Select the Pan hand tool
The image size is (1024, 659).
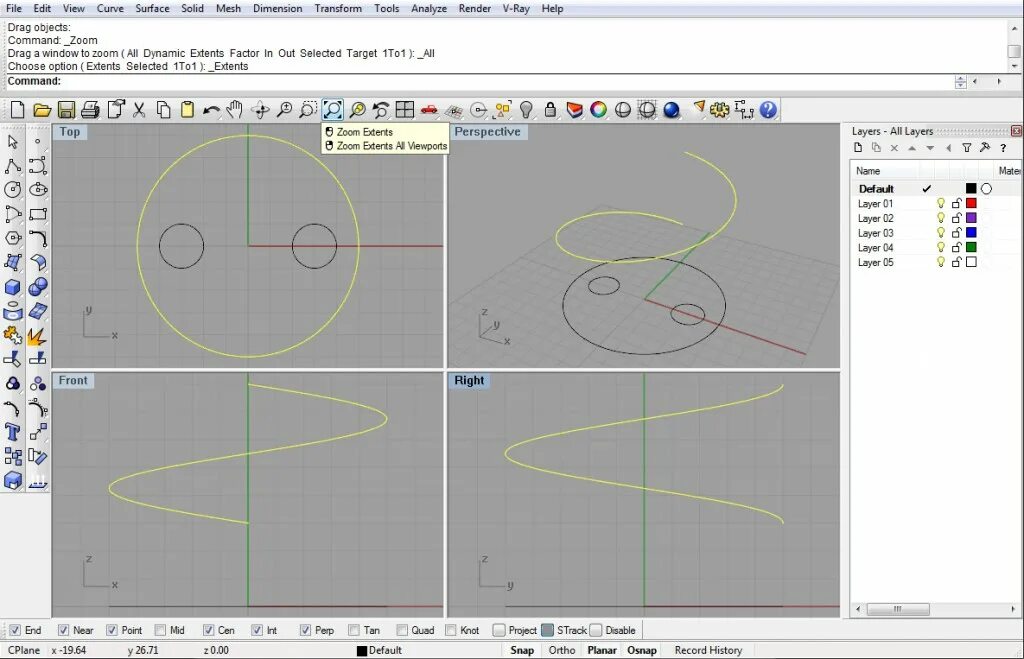coord(234,110)
